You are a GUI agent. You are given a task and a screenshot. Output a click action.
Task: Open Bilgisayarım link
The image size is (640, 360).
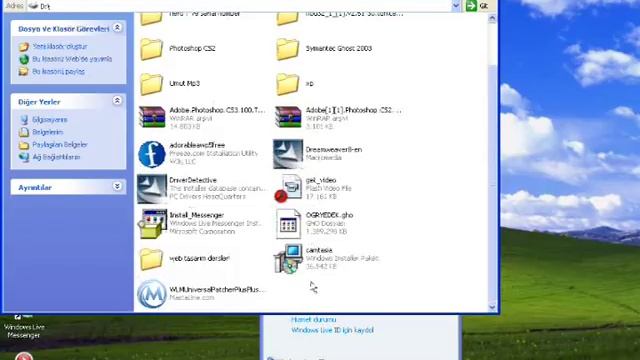point(50,120)
